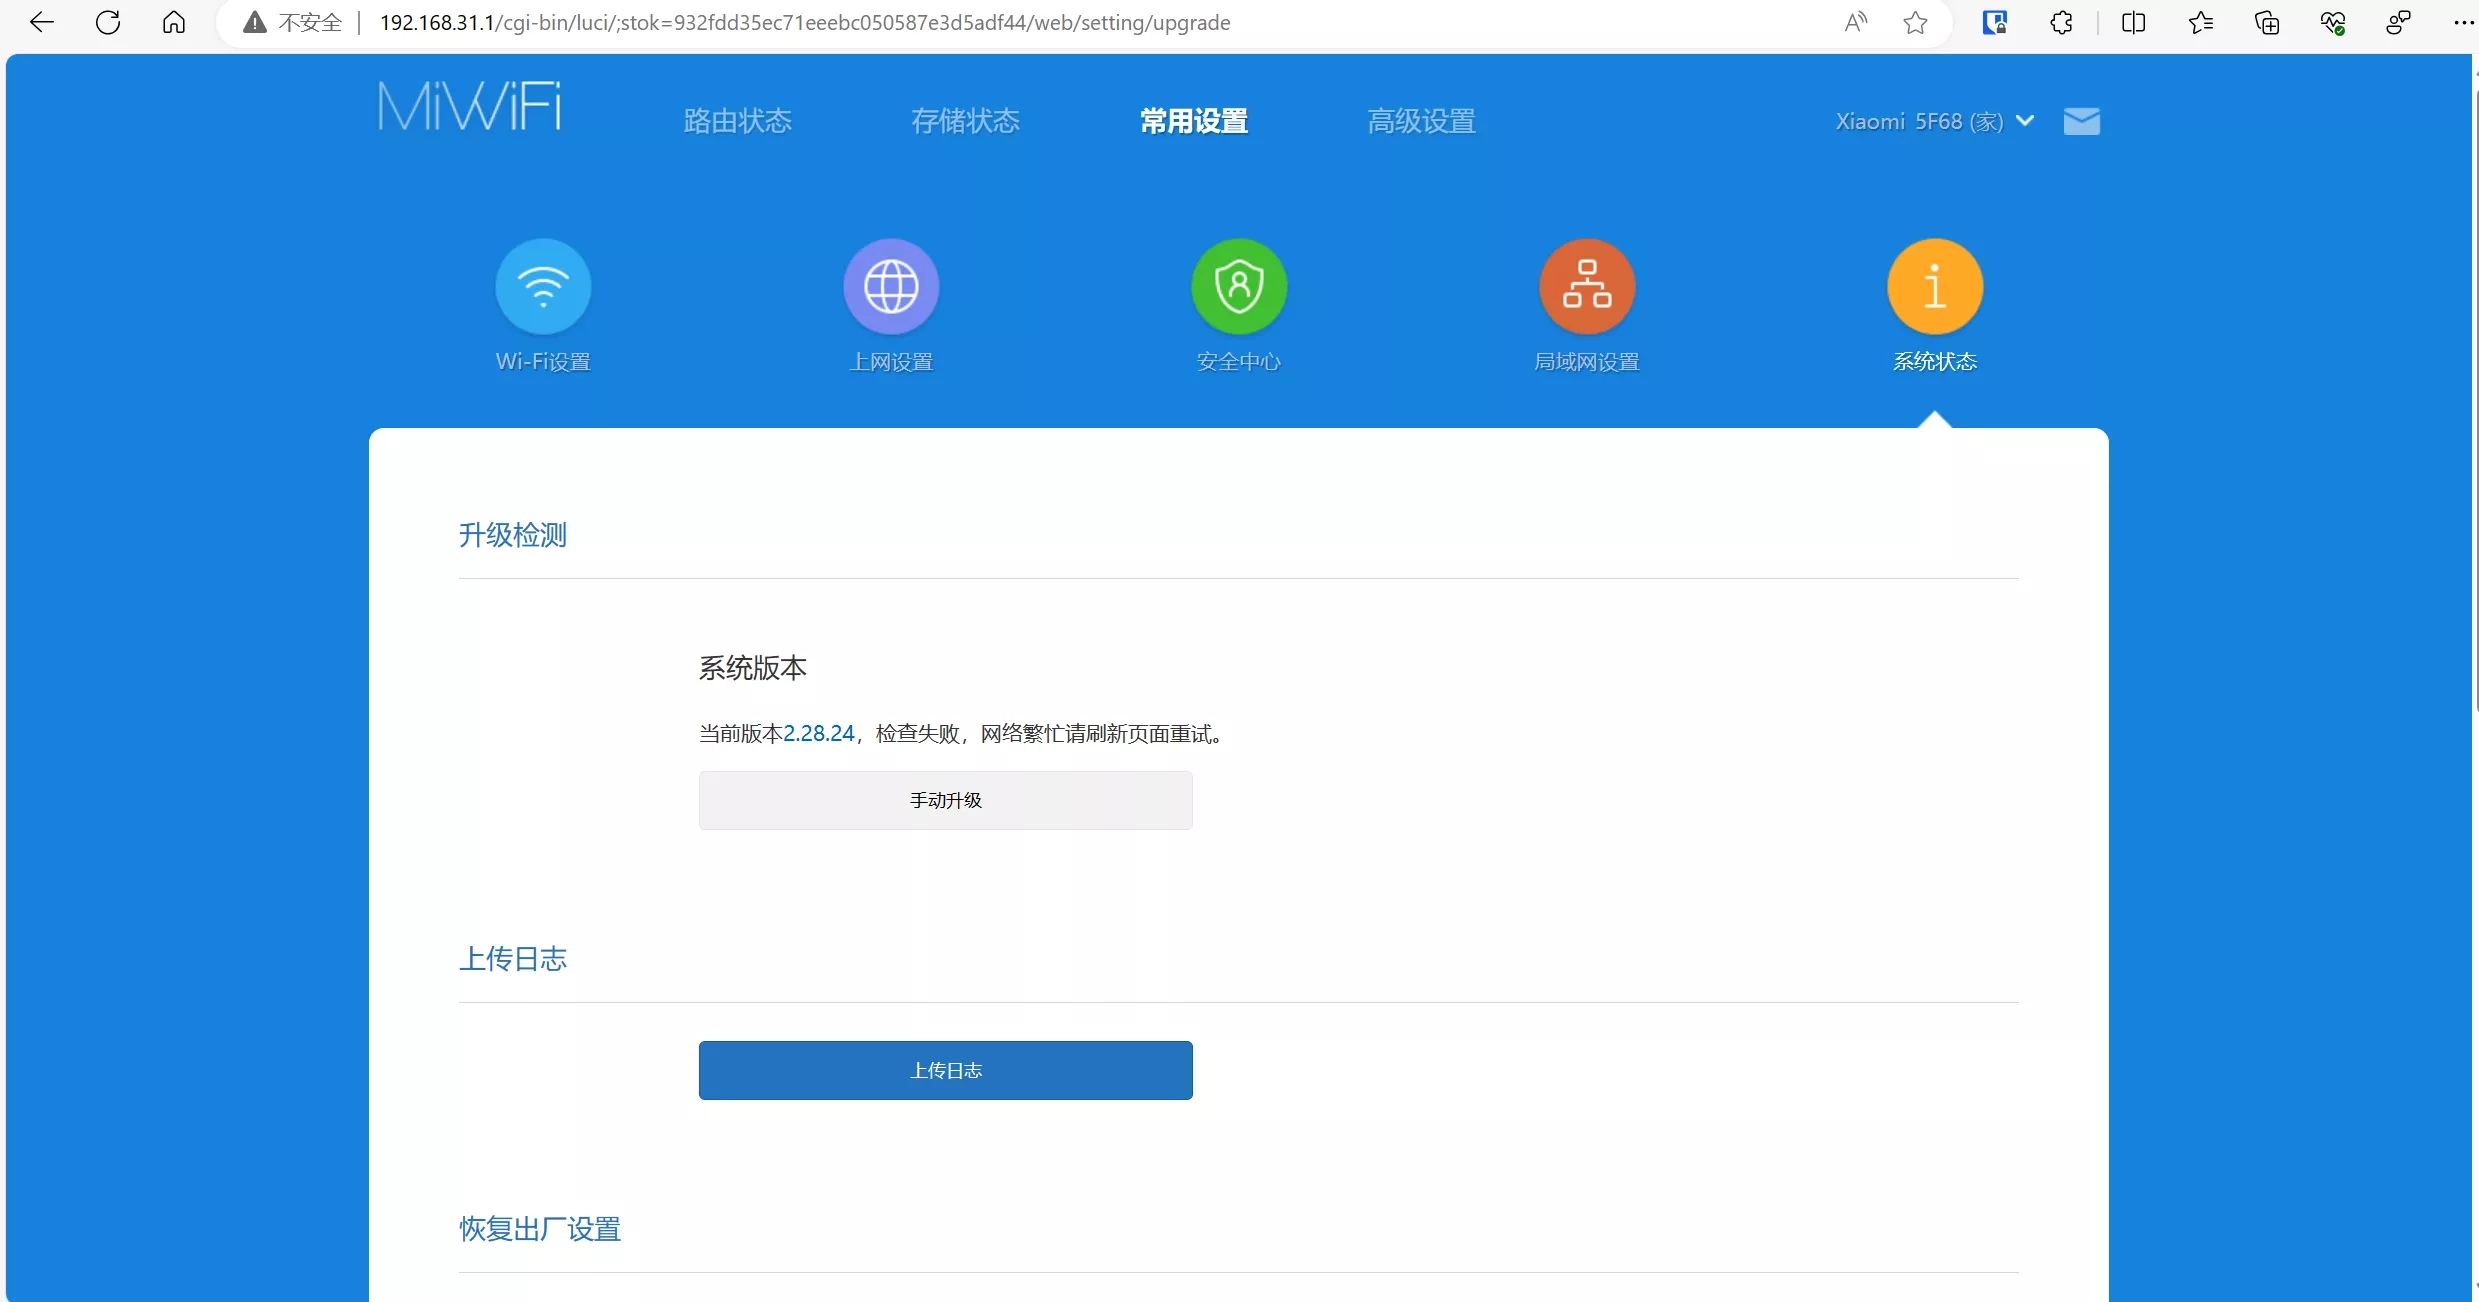The image size is (2479, 1302).
Task: Select the 系统状态 info icon
Action: click(1934, 287)
